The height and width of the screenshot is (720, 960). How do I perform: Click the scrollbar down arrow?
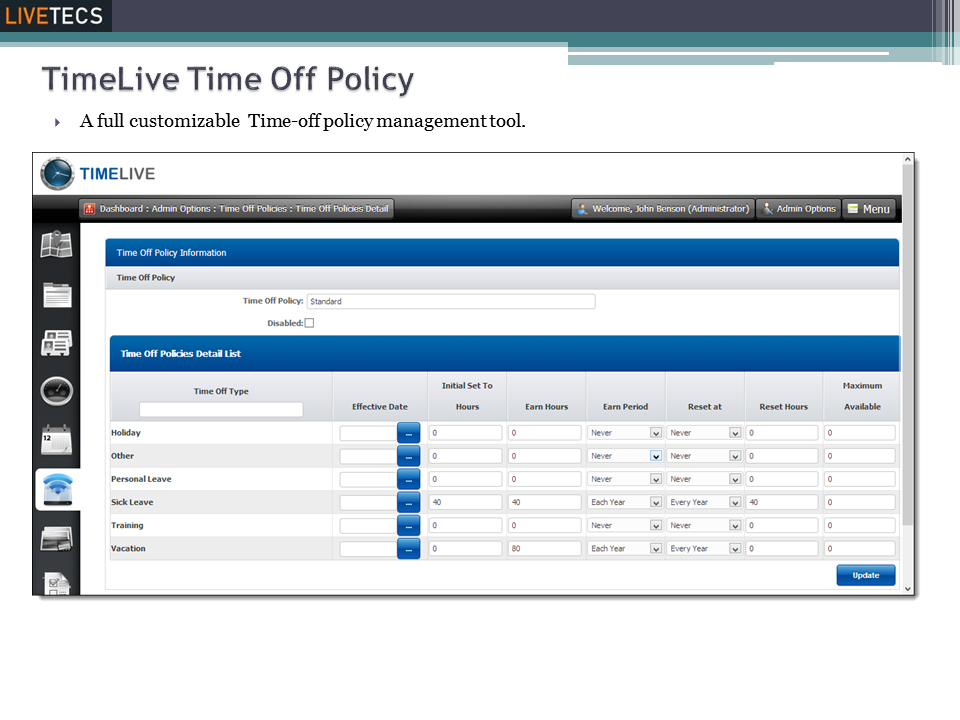[x=908, y=589]
